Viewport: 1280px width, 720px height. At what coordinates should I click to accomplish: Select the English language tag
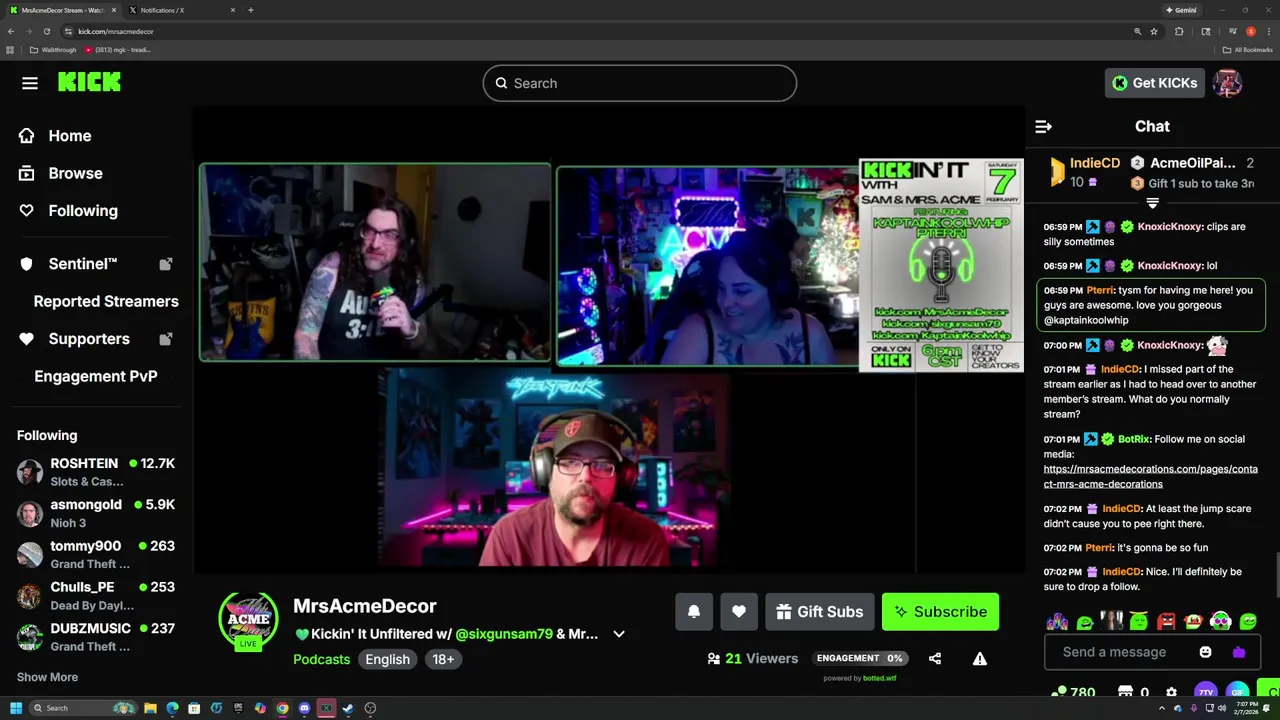click(387, 659)
